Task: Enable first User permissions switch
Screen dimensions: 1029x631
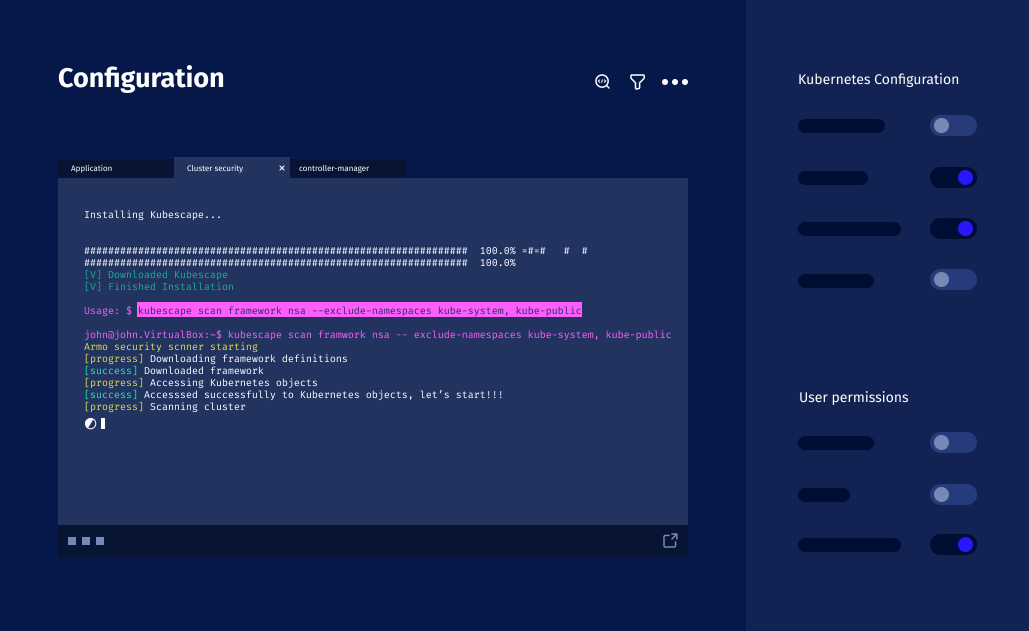Action: point(953,443)
